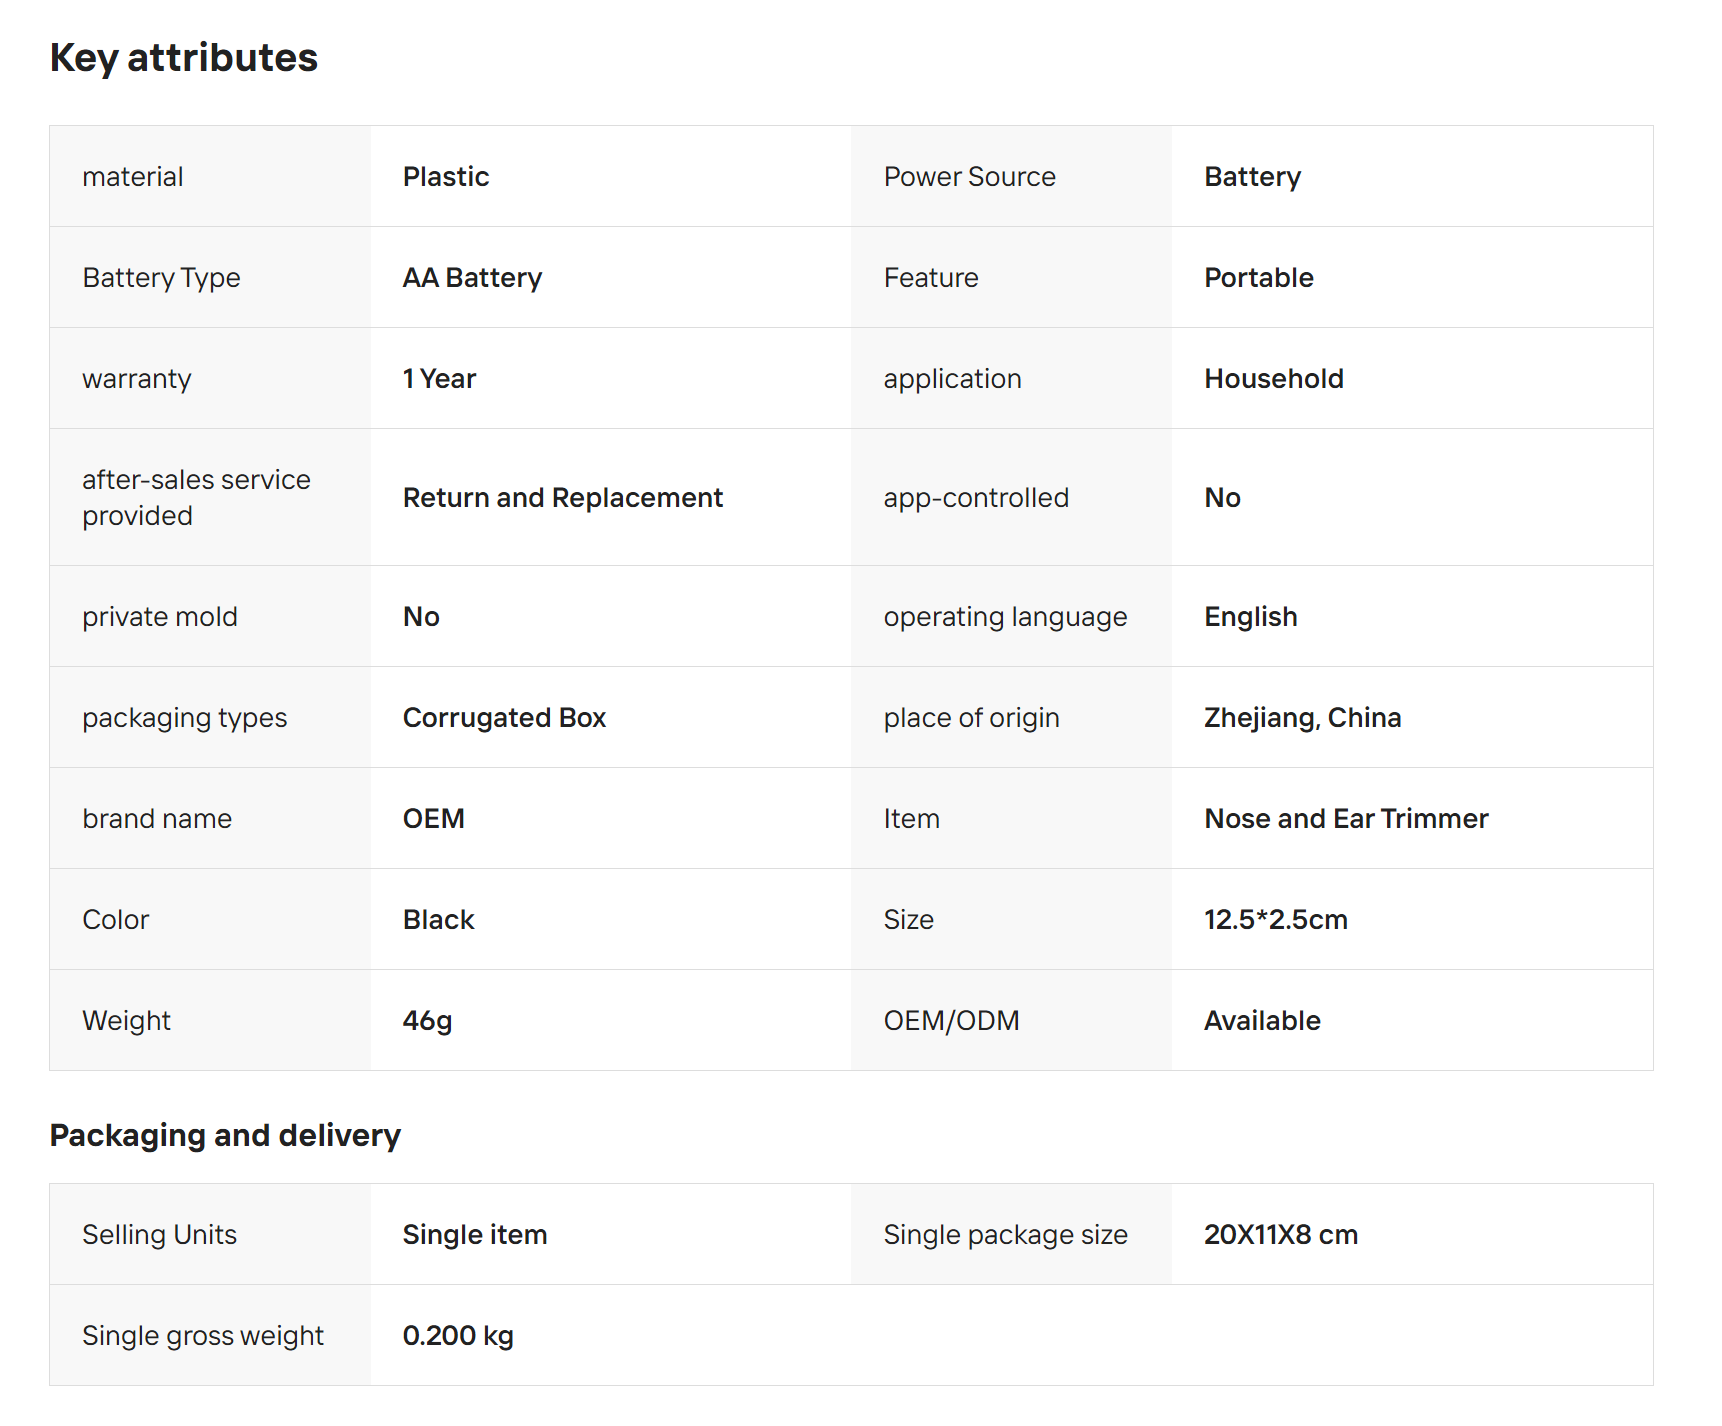The height and width of the screenshot is (1426, 1722).
Task: Click the 46g weight value
Action: (x=427, y=1021)
